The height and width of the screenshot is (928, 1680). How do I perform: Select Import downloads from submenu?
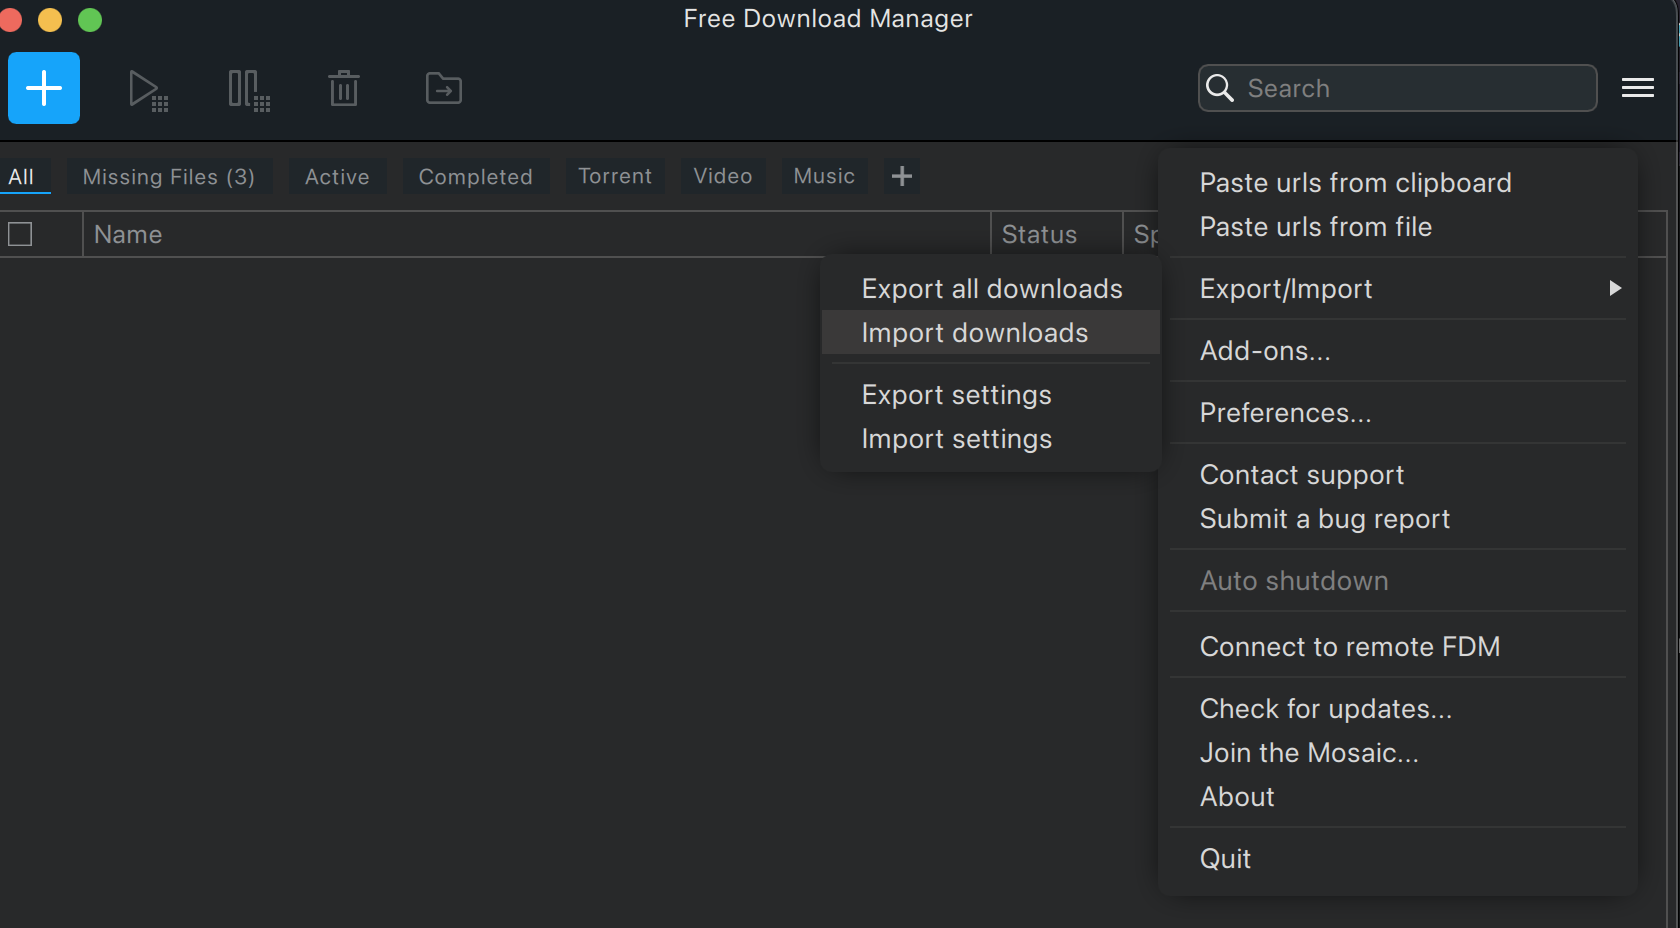tap(974, 333)
